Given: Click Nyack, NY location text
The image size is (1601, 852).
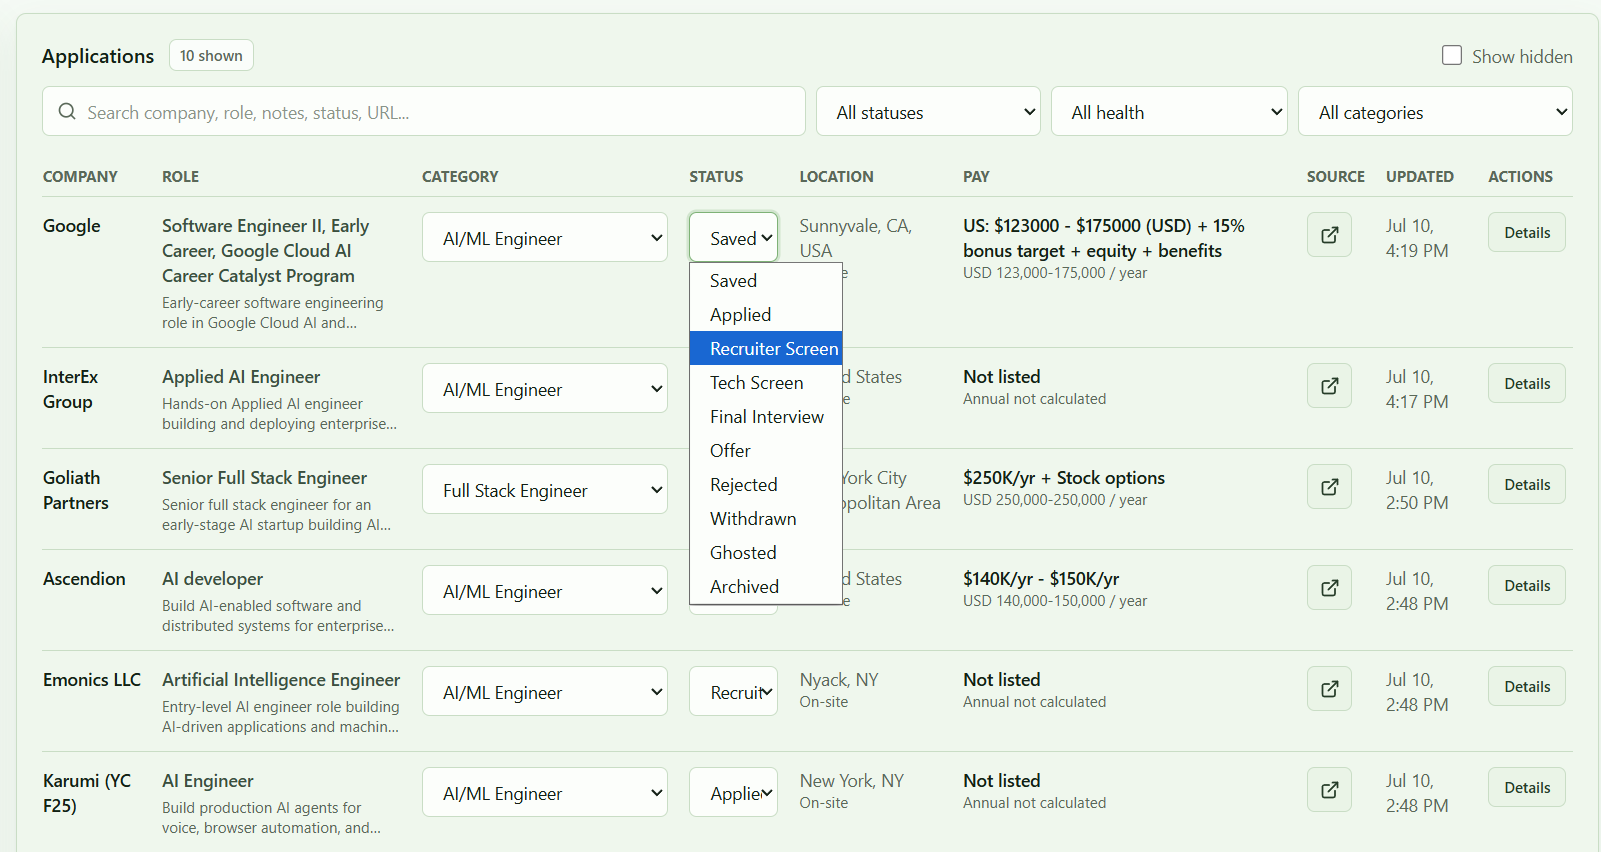Looking at the screenshot, I should pyautogui.click(x=839, y=680).
